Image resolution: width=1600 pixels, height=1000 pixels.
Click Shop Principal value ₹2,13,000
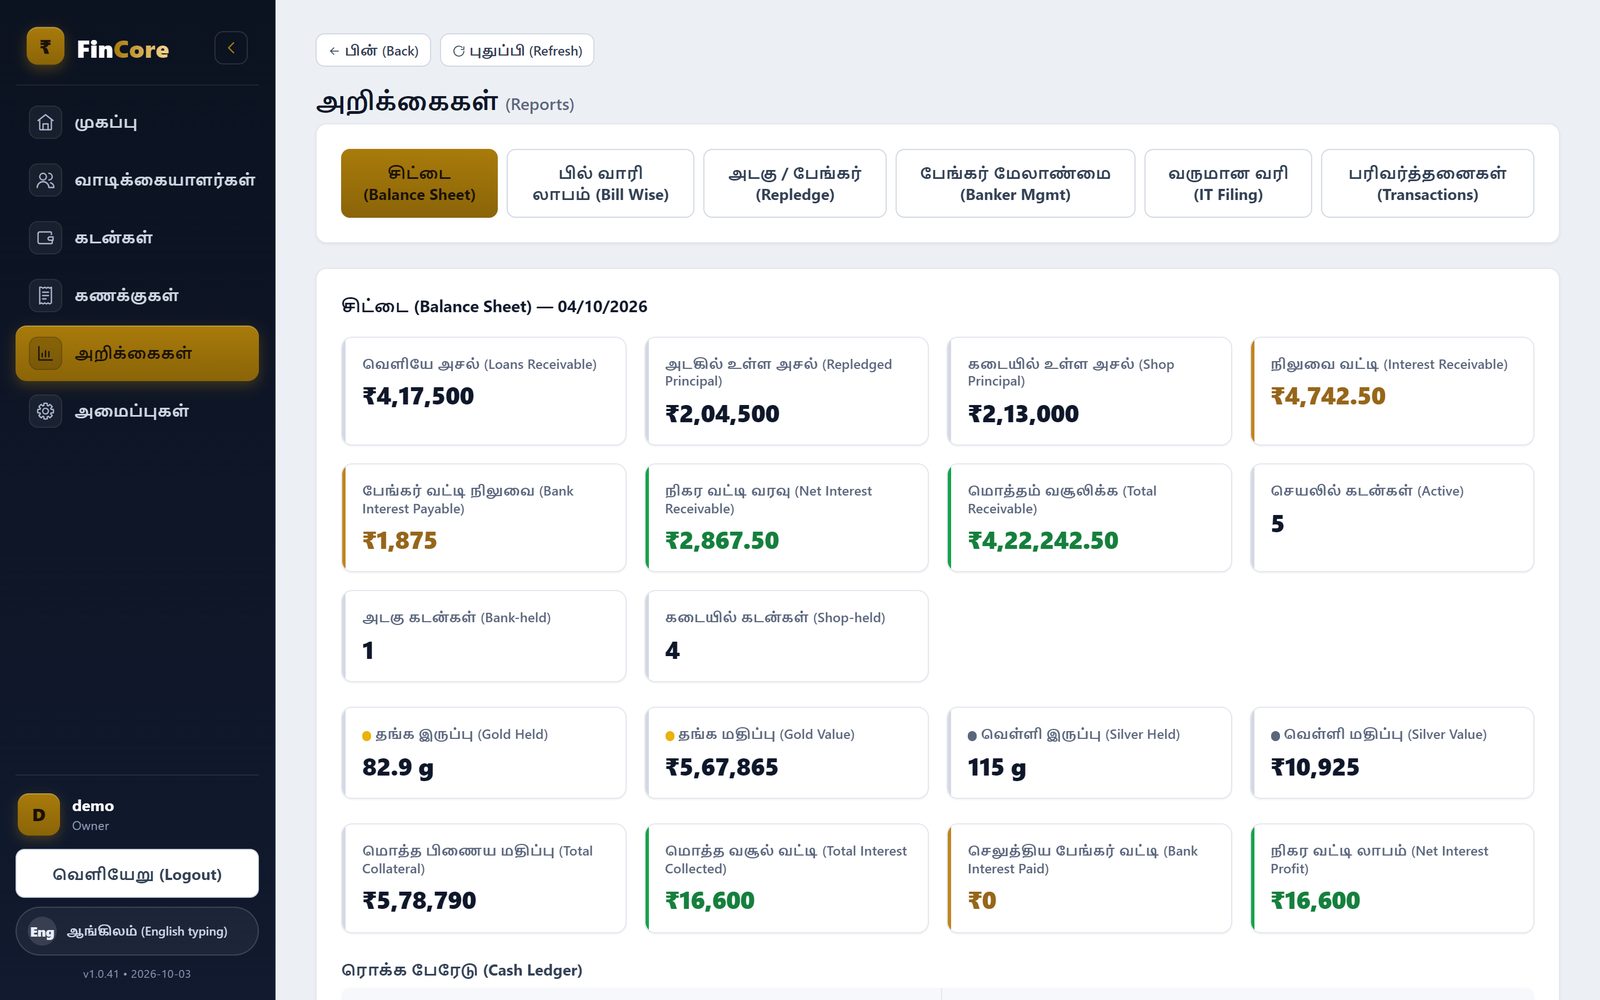click(x=1023, y=414)
